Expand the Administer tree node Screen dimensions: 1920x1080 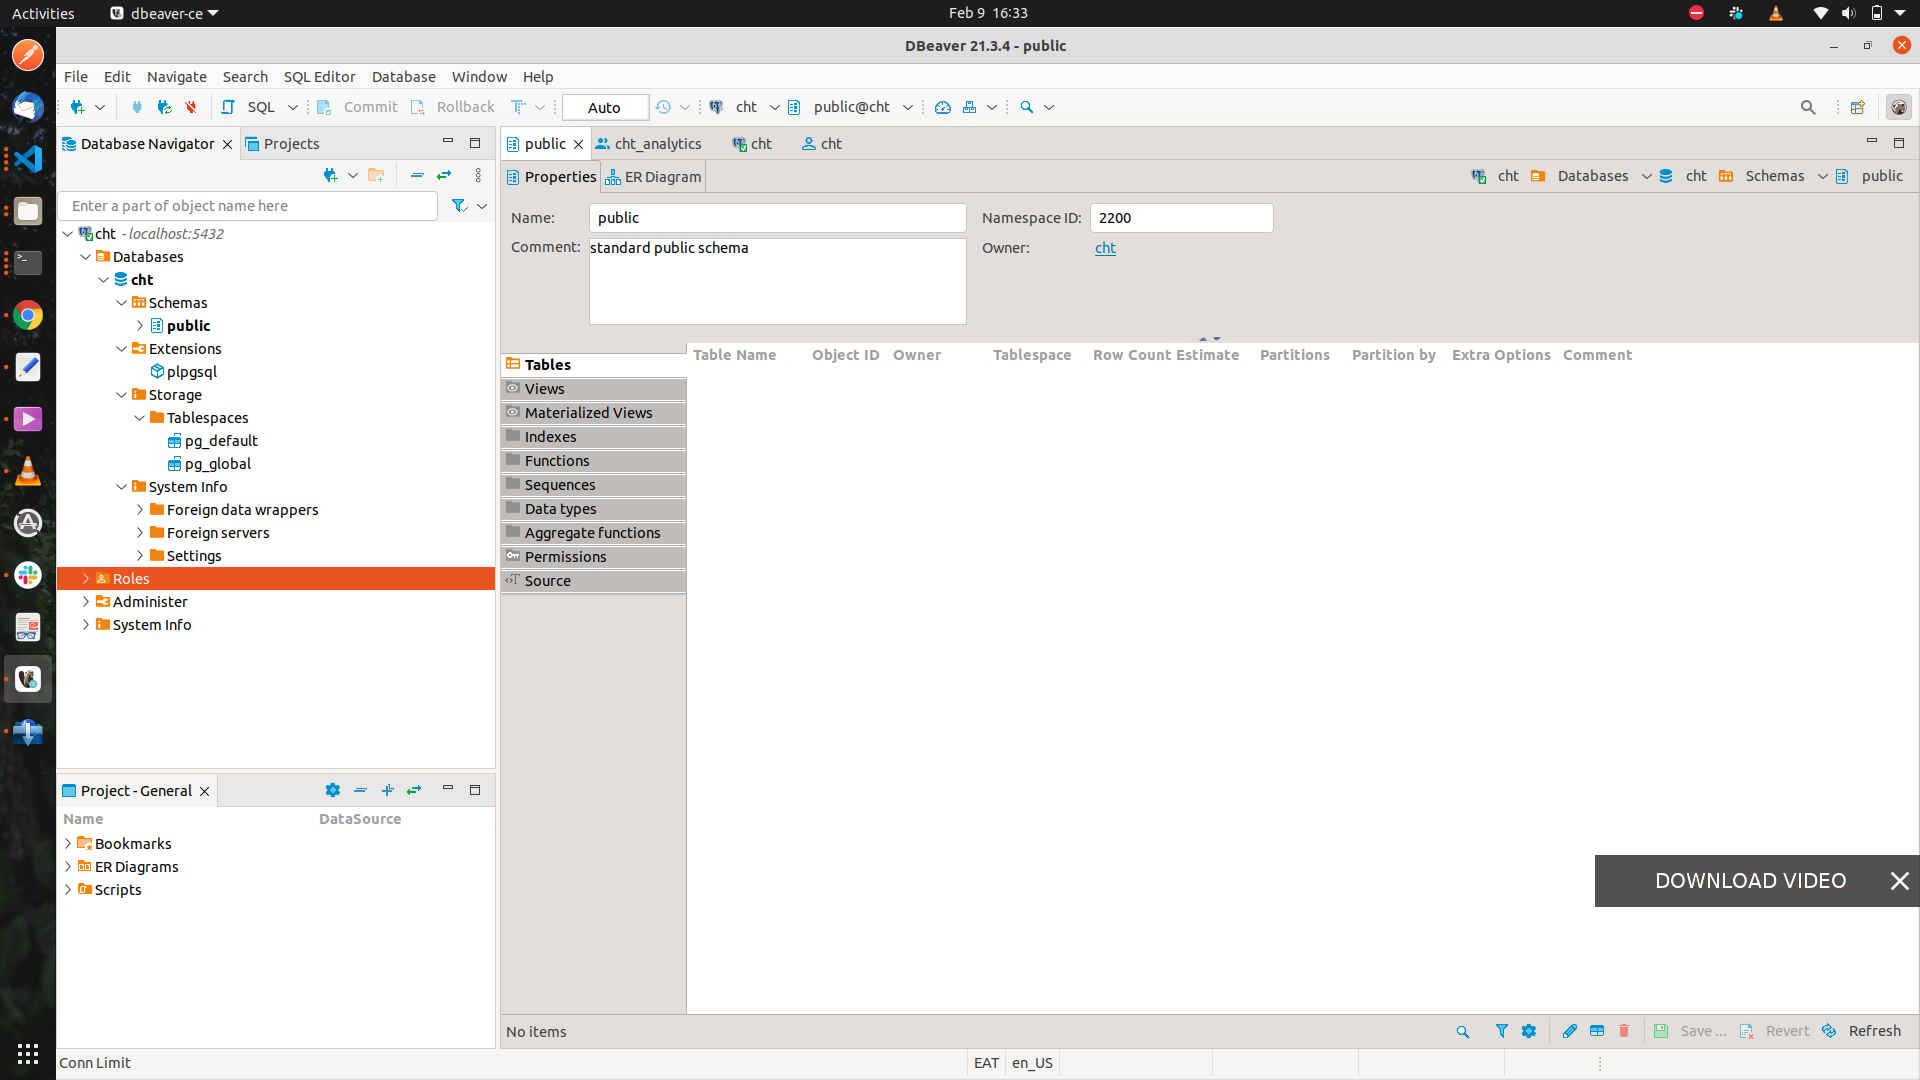(86, 602)
